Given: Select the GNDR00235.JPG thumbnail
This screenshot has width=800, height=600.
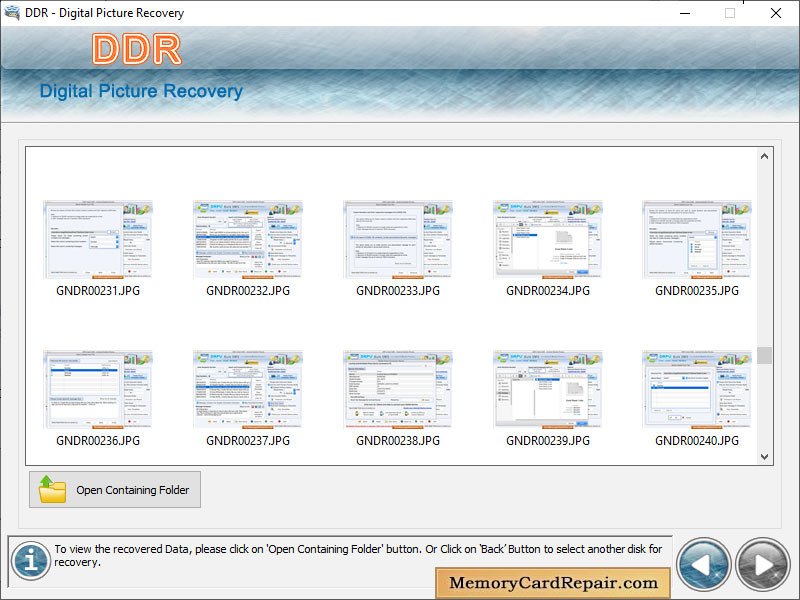Looking at the screenshot, I should click(697, 239).
